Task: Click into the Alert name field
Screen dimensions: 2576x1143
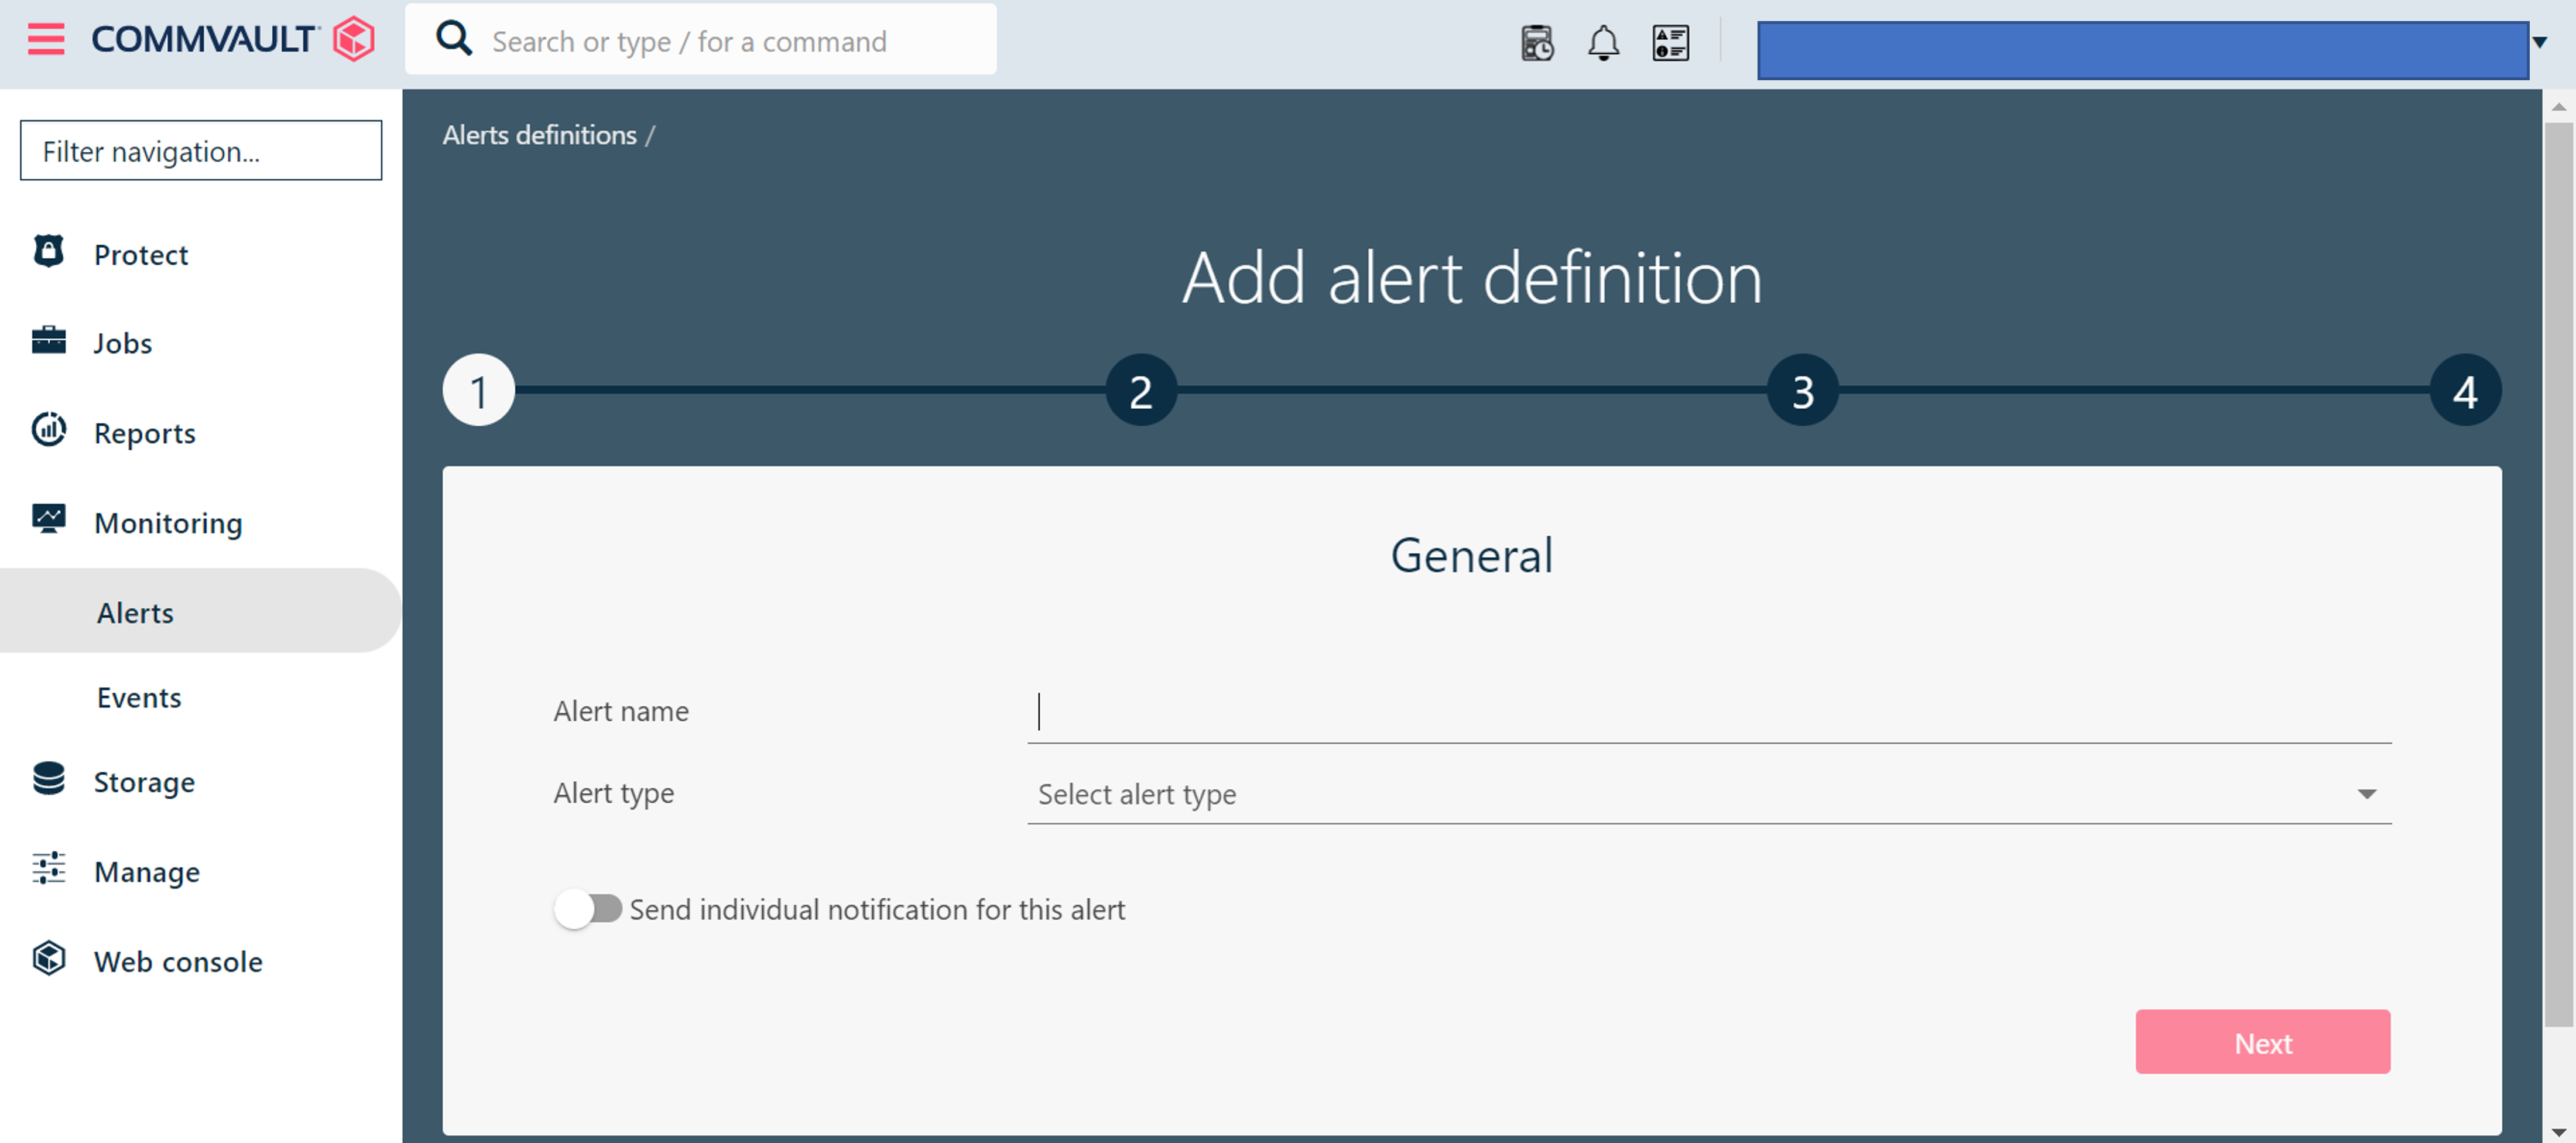Action: [x=1708, y=712]
